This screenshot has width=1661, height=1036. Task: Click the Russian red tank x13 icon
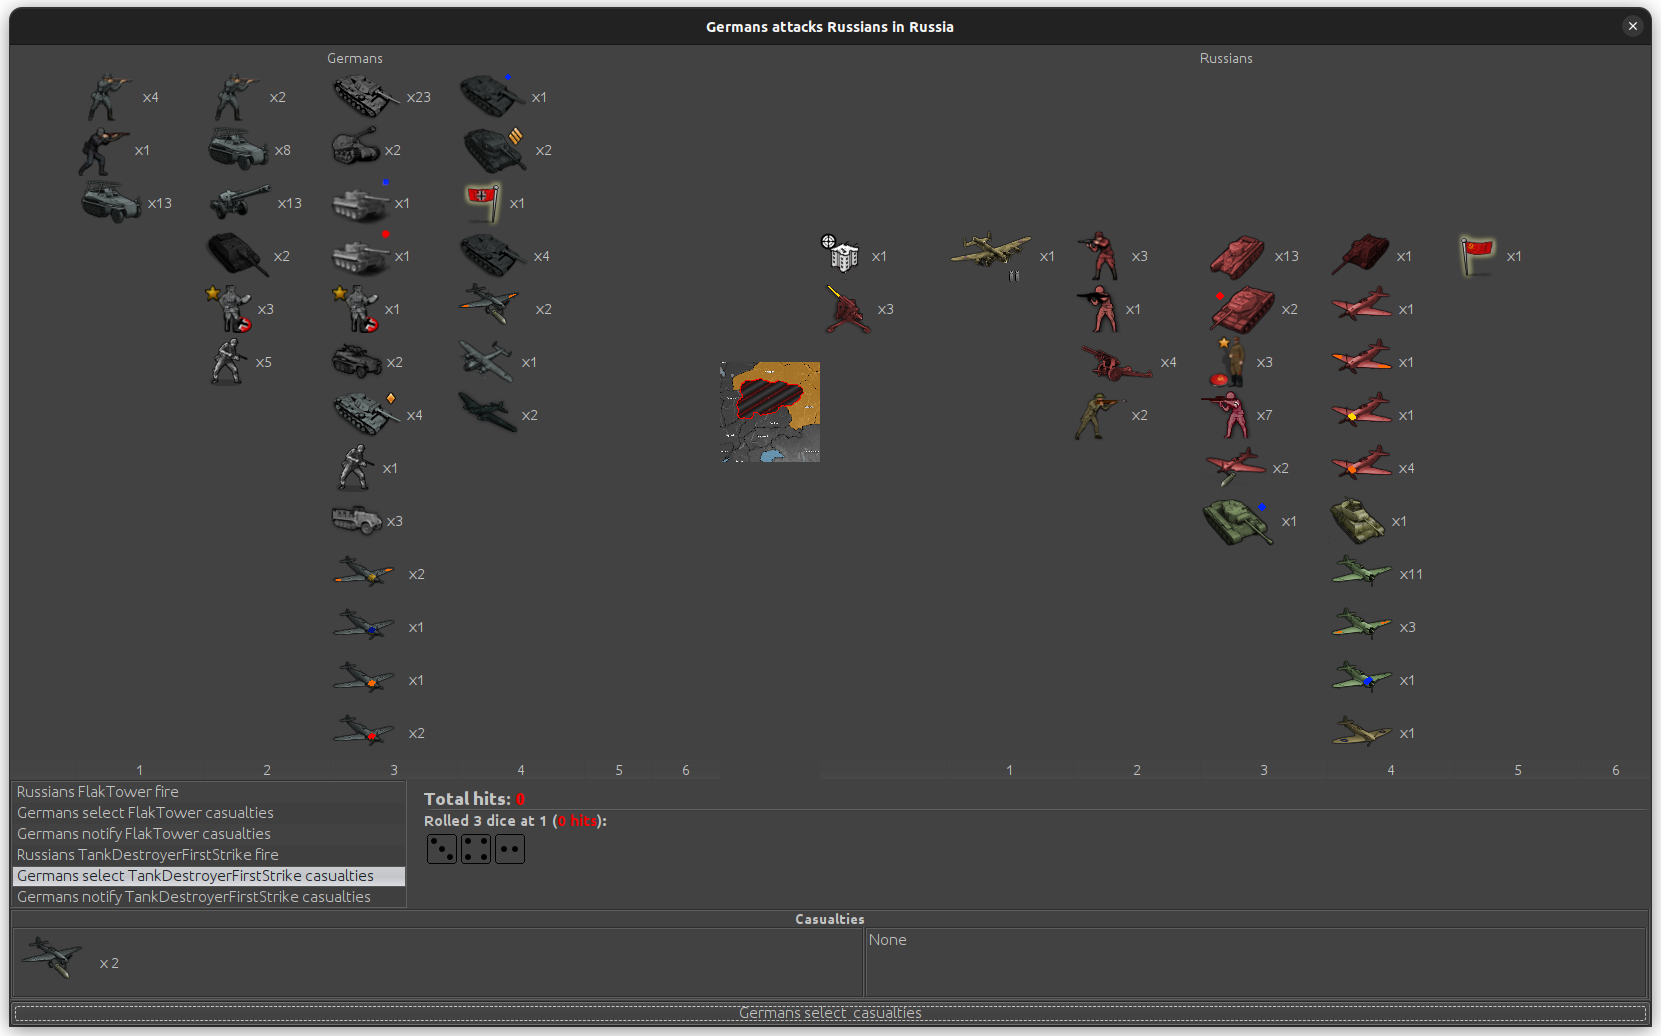click(x=1237, y=256)
